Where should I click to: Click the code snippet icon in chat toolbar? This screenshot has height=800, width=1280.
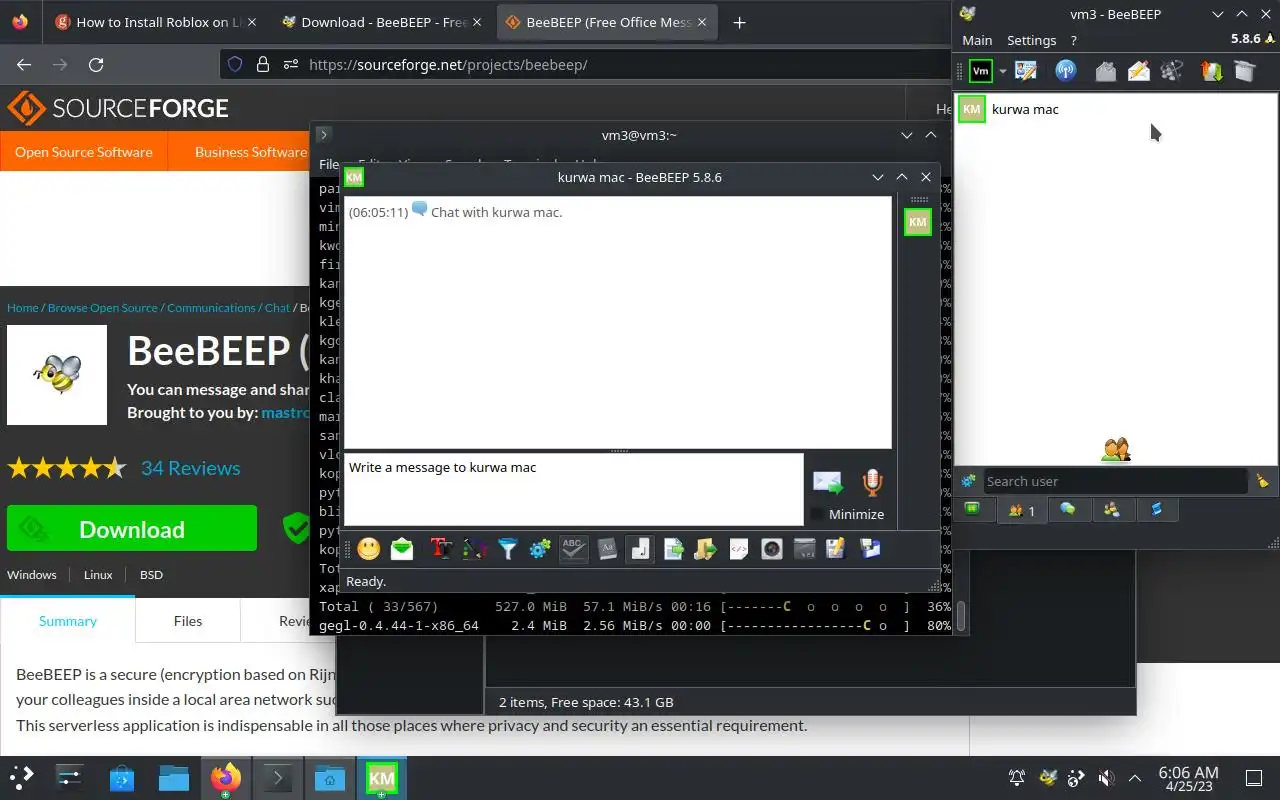(739, 548)
